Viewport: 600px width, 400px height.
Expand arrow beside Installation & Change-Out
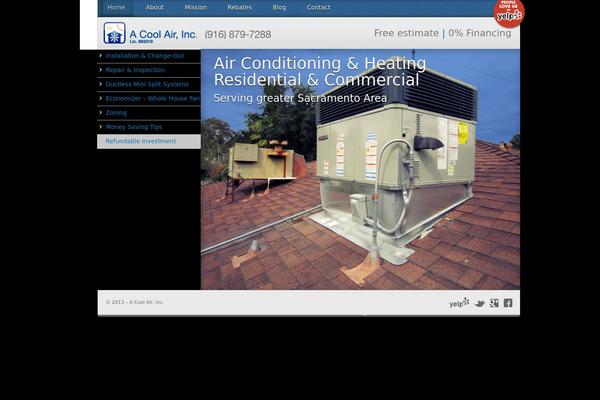click(x=101, y=56)
